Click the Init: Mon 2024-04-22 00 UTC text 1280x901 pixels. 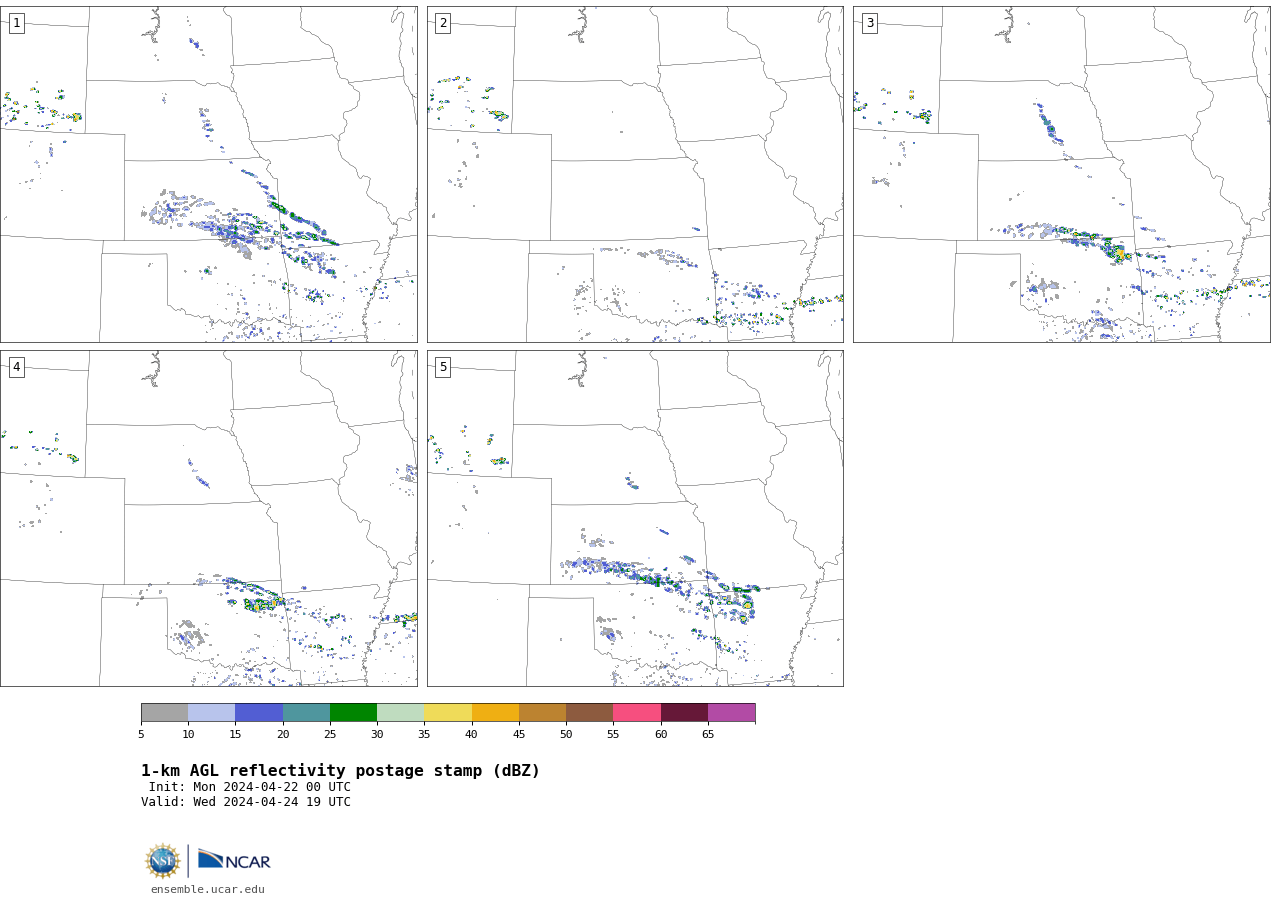click(x=250, y=787)
